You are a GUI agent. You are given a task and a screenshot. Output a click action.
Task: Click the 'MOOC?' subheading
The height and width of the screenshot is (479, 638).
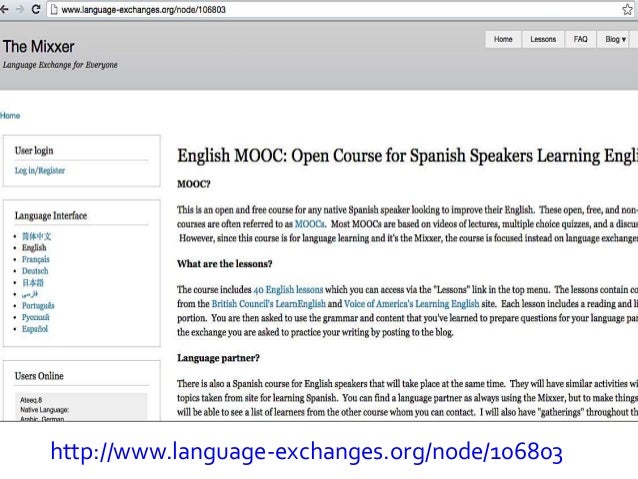coord(194,184)
